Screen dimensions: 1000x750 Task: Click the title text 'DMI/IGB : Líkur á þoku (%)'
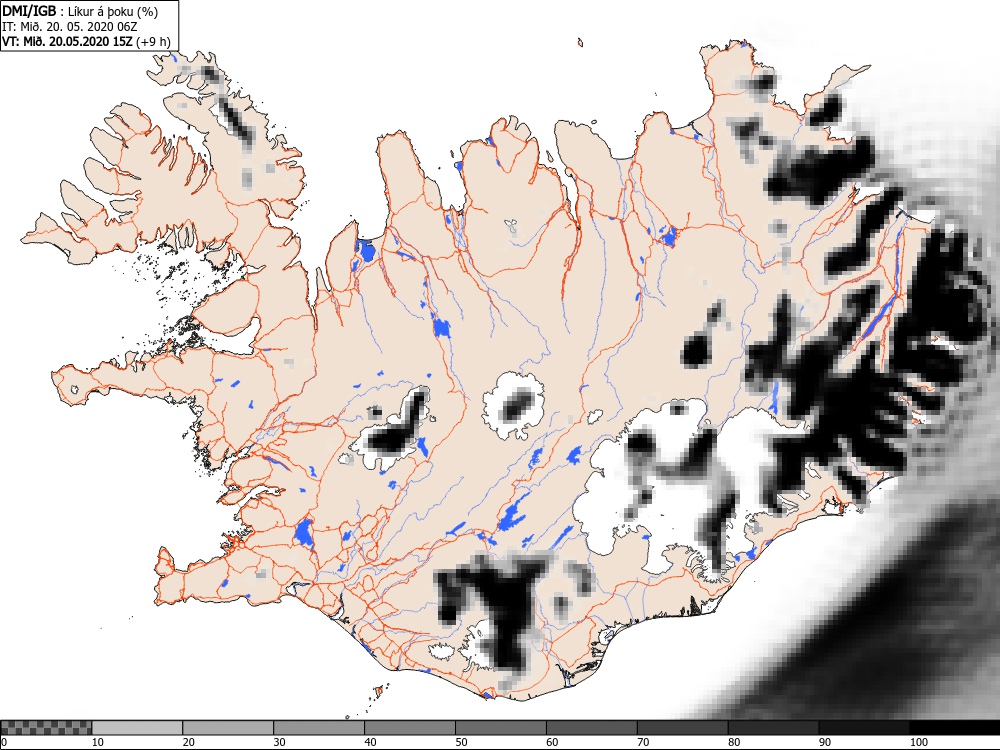[80, 11]
